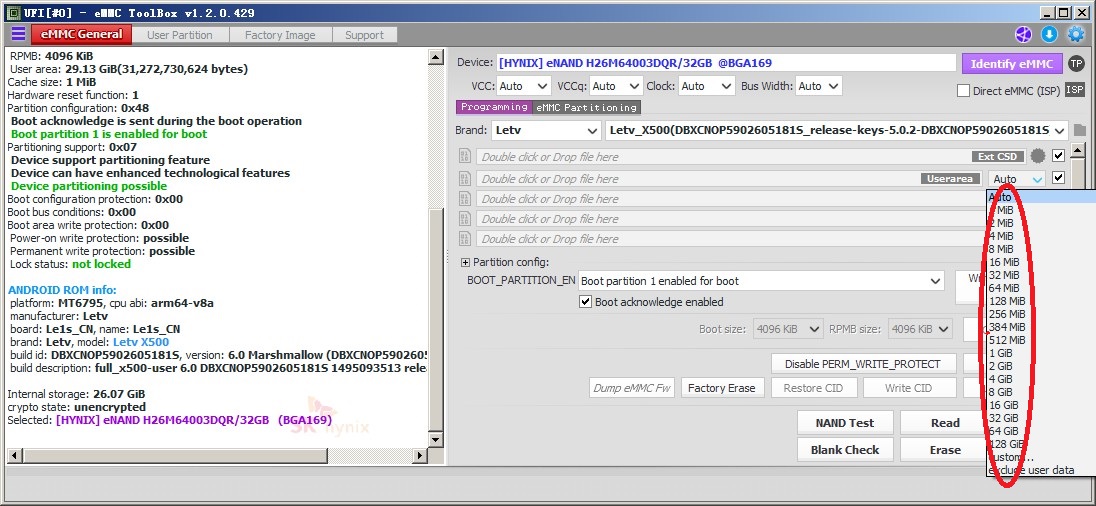Switch to Factory Image tab

click(x=280, y=35)
